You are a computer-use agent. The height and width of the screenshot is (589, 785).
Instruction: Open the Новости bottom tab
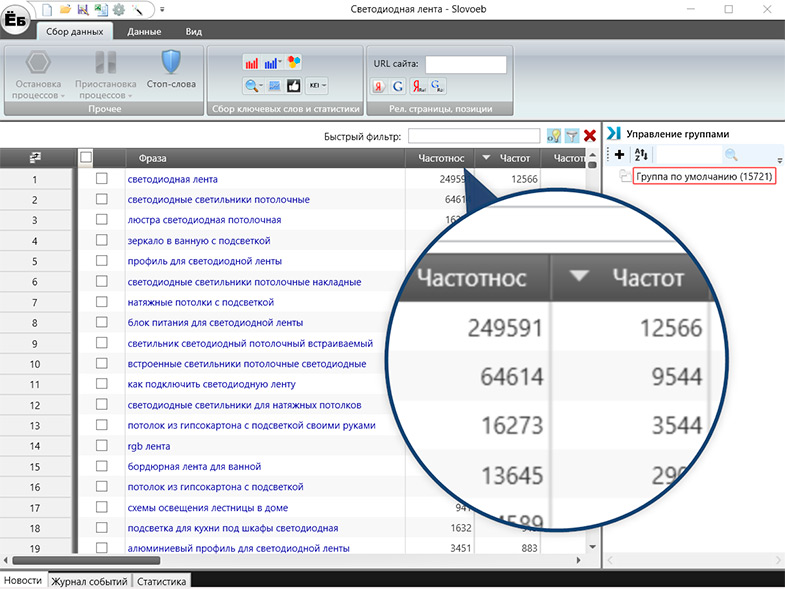pos(23,580)
